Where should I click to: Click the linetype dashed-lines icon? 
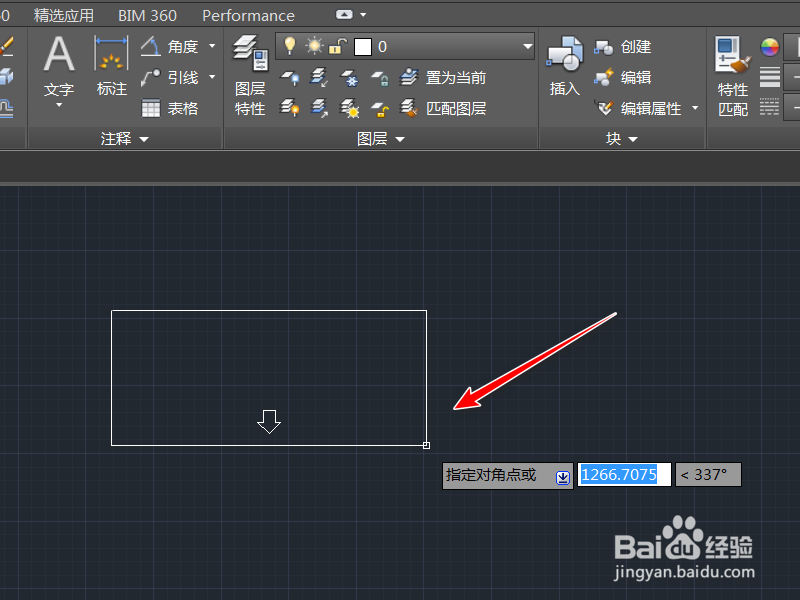coord(769,107)
